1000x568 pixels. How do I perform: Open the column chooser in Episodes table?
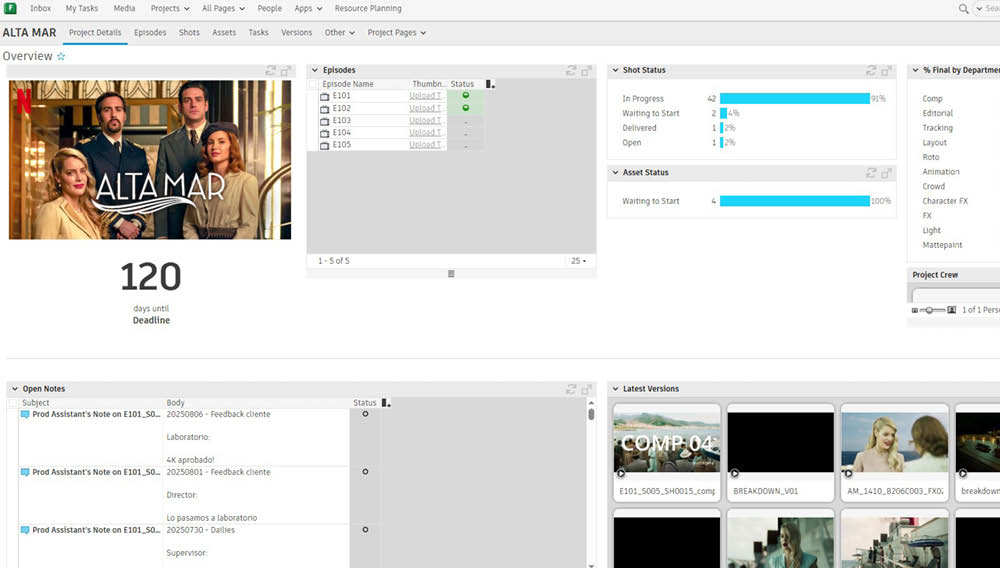pyautogui.click(x=490, y=85)
